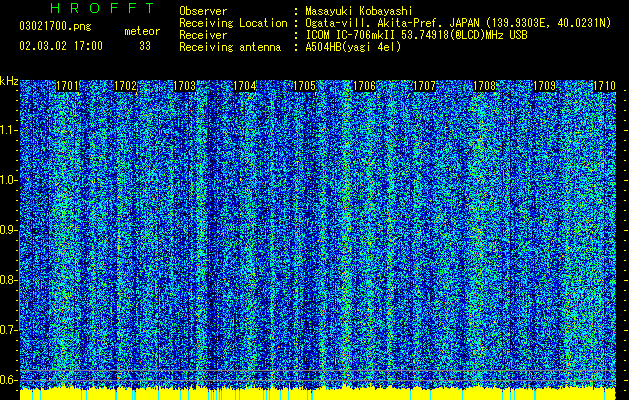Click the Ogata-vill. Akita-Pref. JAPAN location text
The image size is (629, 400).
(458, 23)
